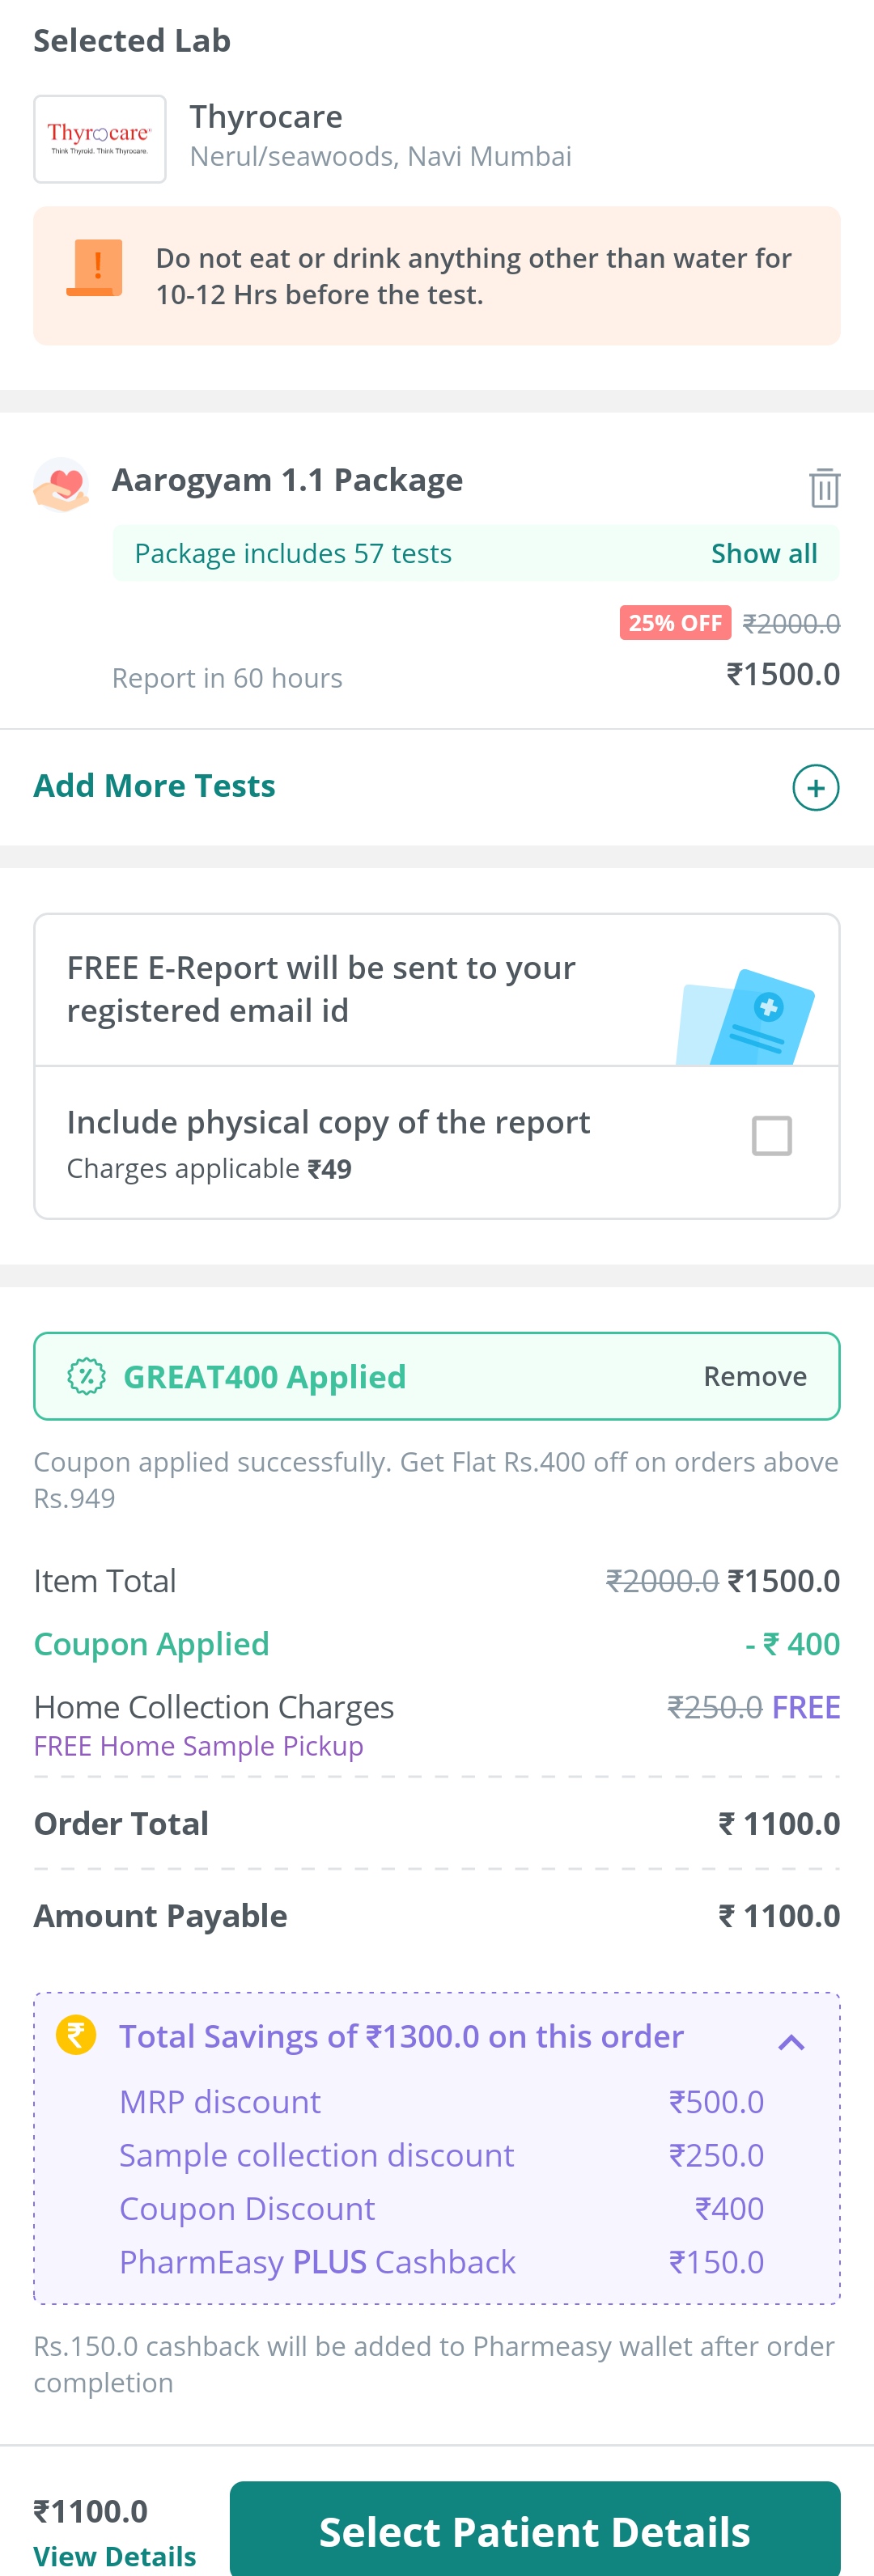Select the Aarogyam 1.1 Package title
Viewport: 874px width, 2576px height.
(x=287, y=480)
